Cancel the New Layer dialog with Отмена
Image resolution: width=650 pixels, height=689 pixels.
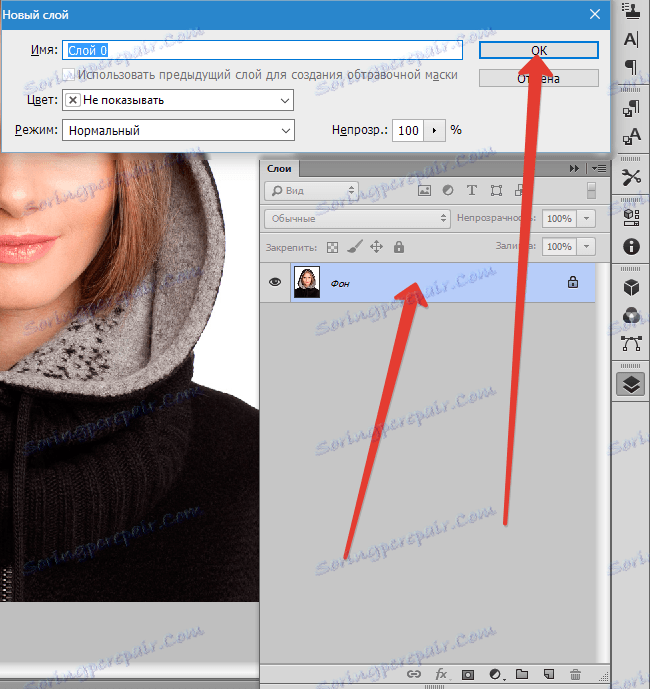click(x=538, y=78)
